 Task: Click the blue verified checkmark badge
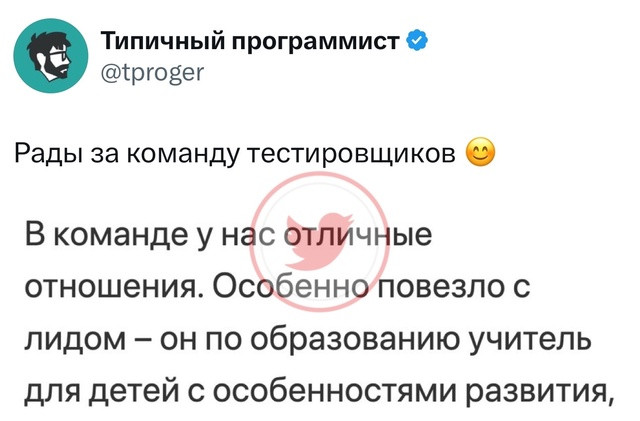(417, 41)
